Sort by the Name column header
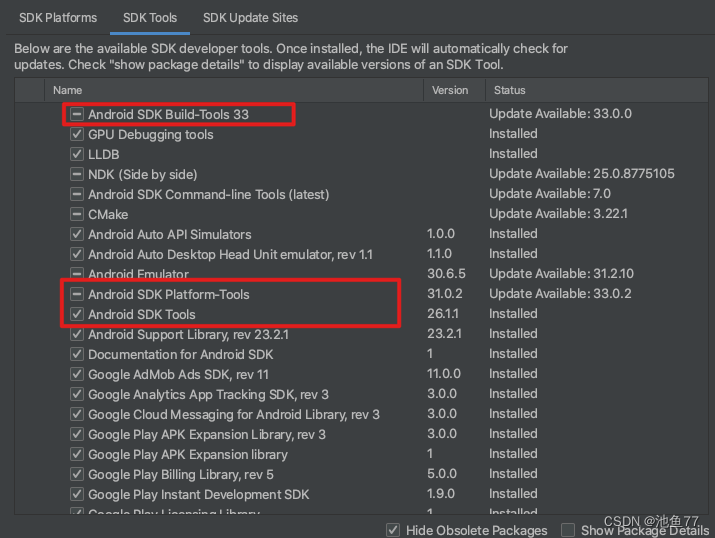The width and height of the screenshot is (715, 538). click(x=234, y=90)
